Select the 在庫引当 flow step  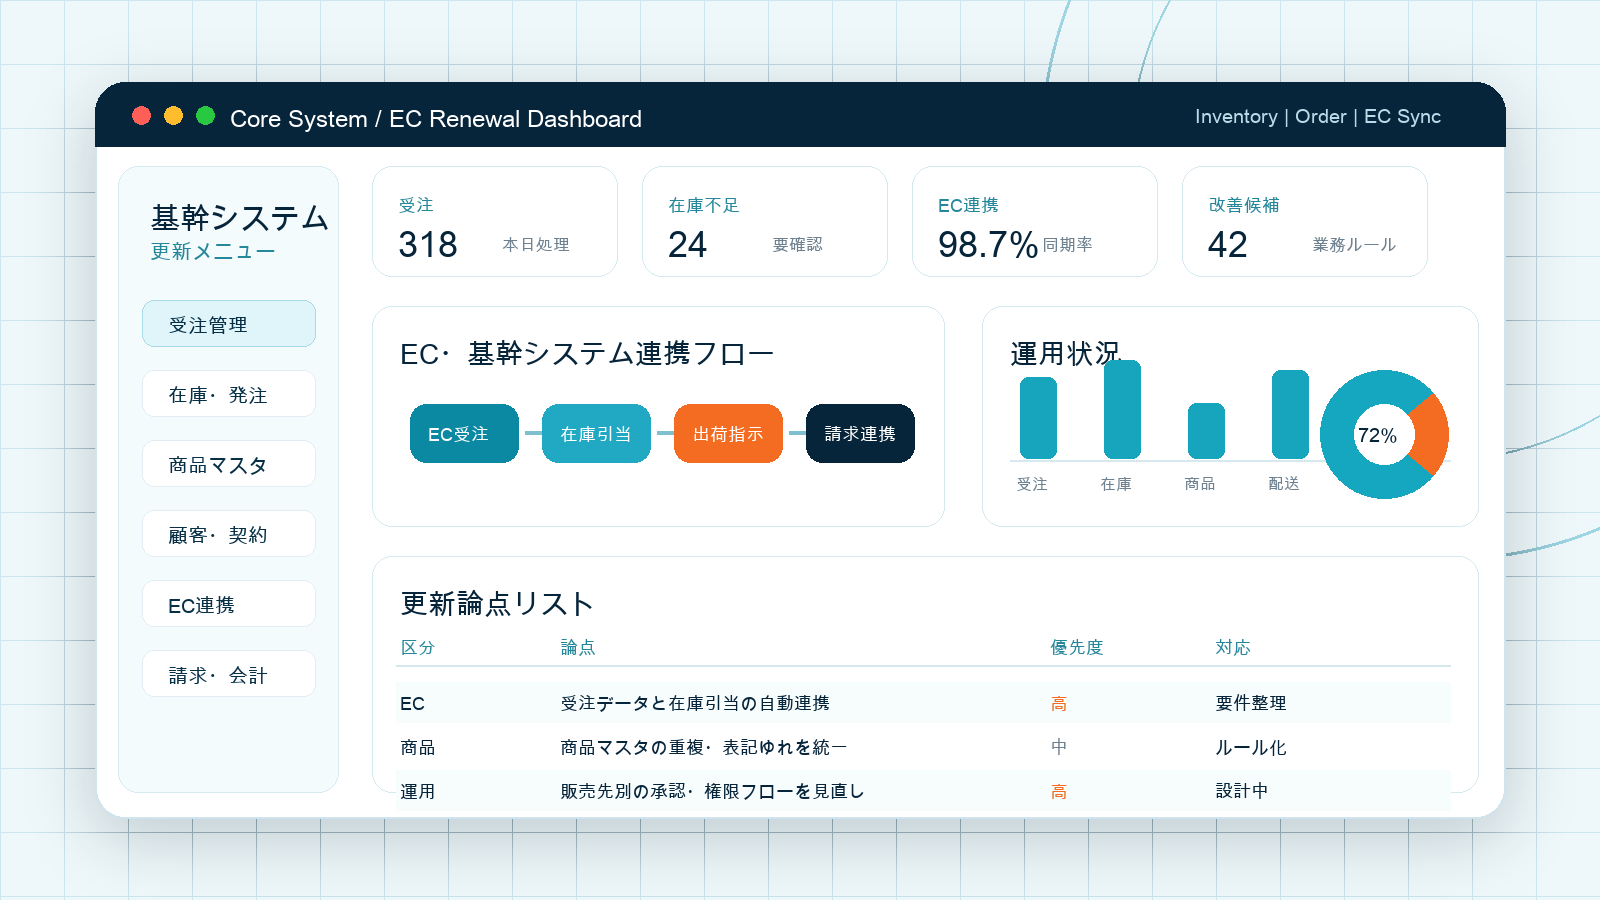click(x=596, y=434)
